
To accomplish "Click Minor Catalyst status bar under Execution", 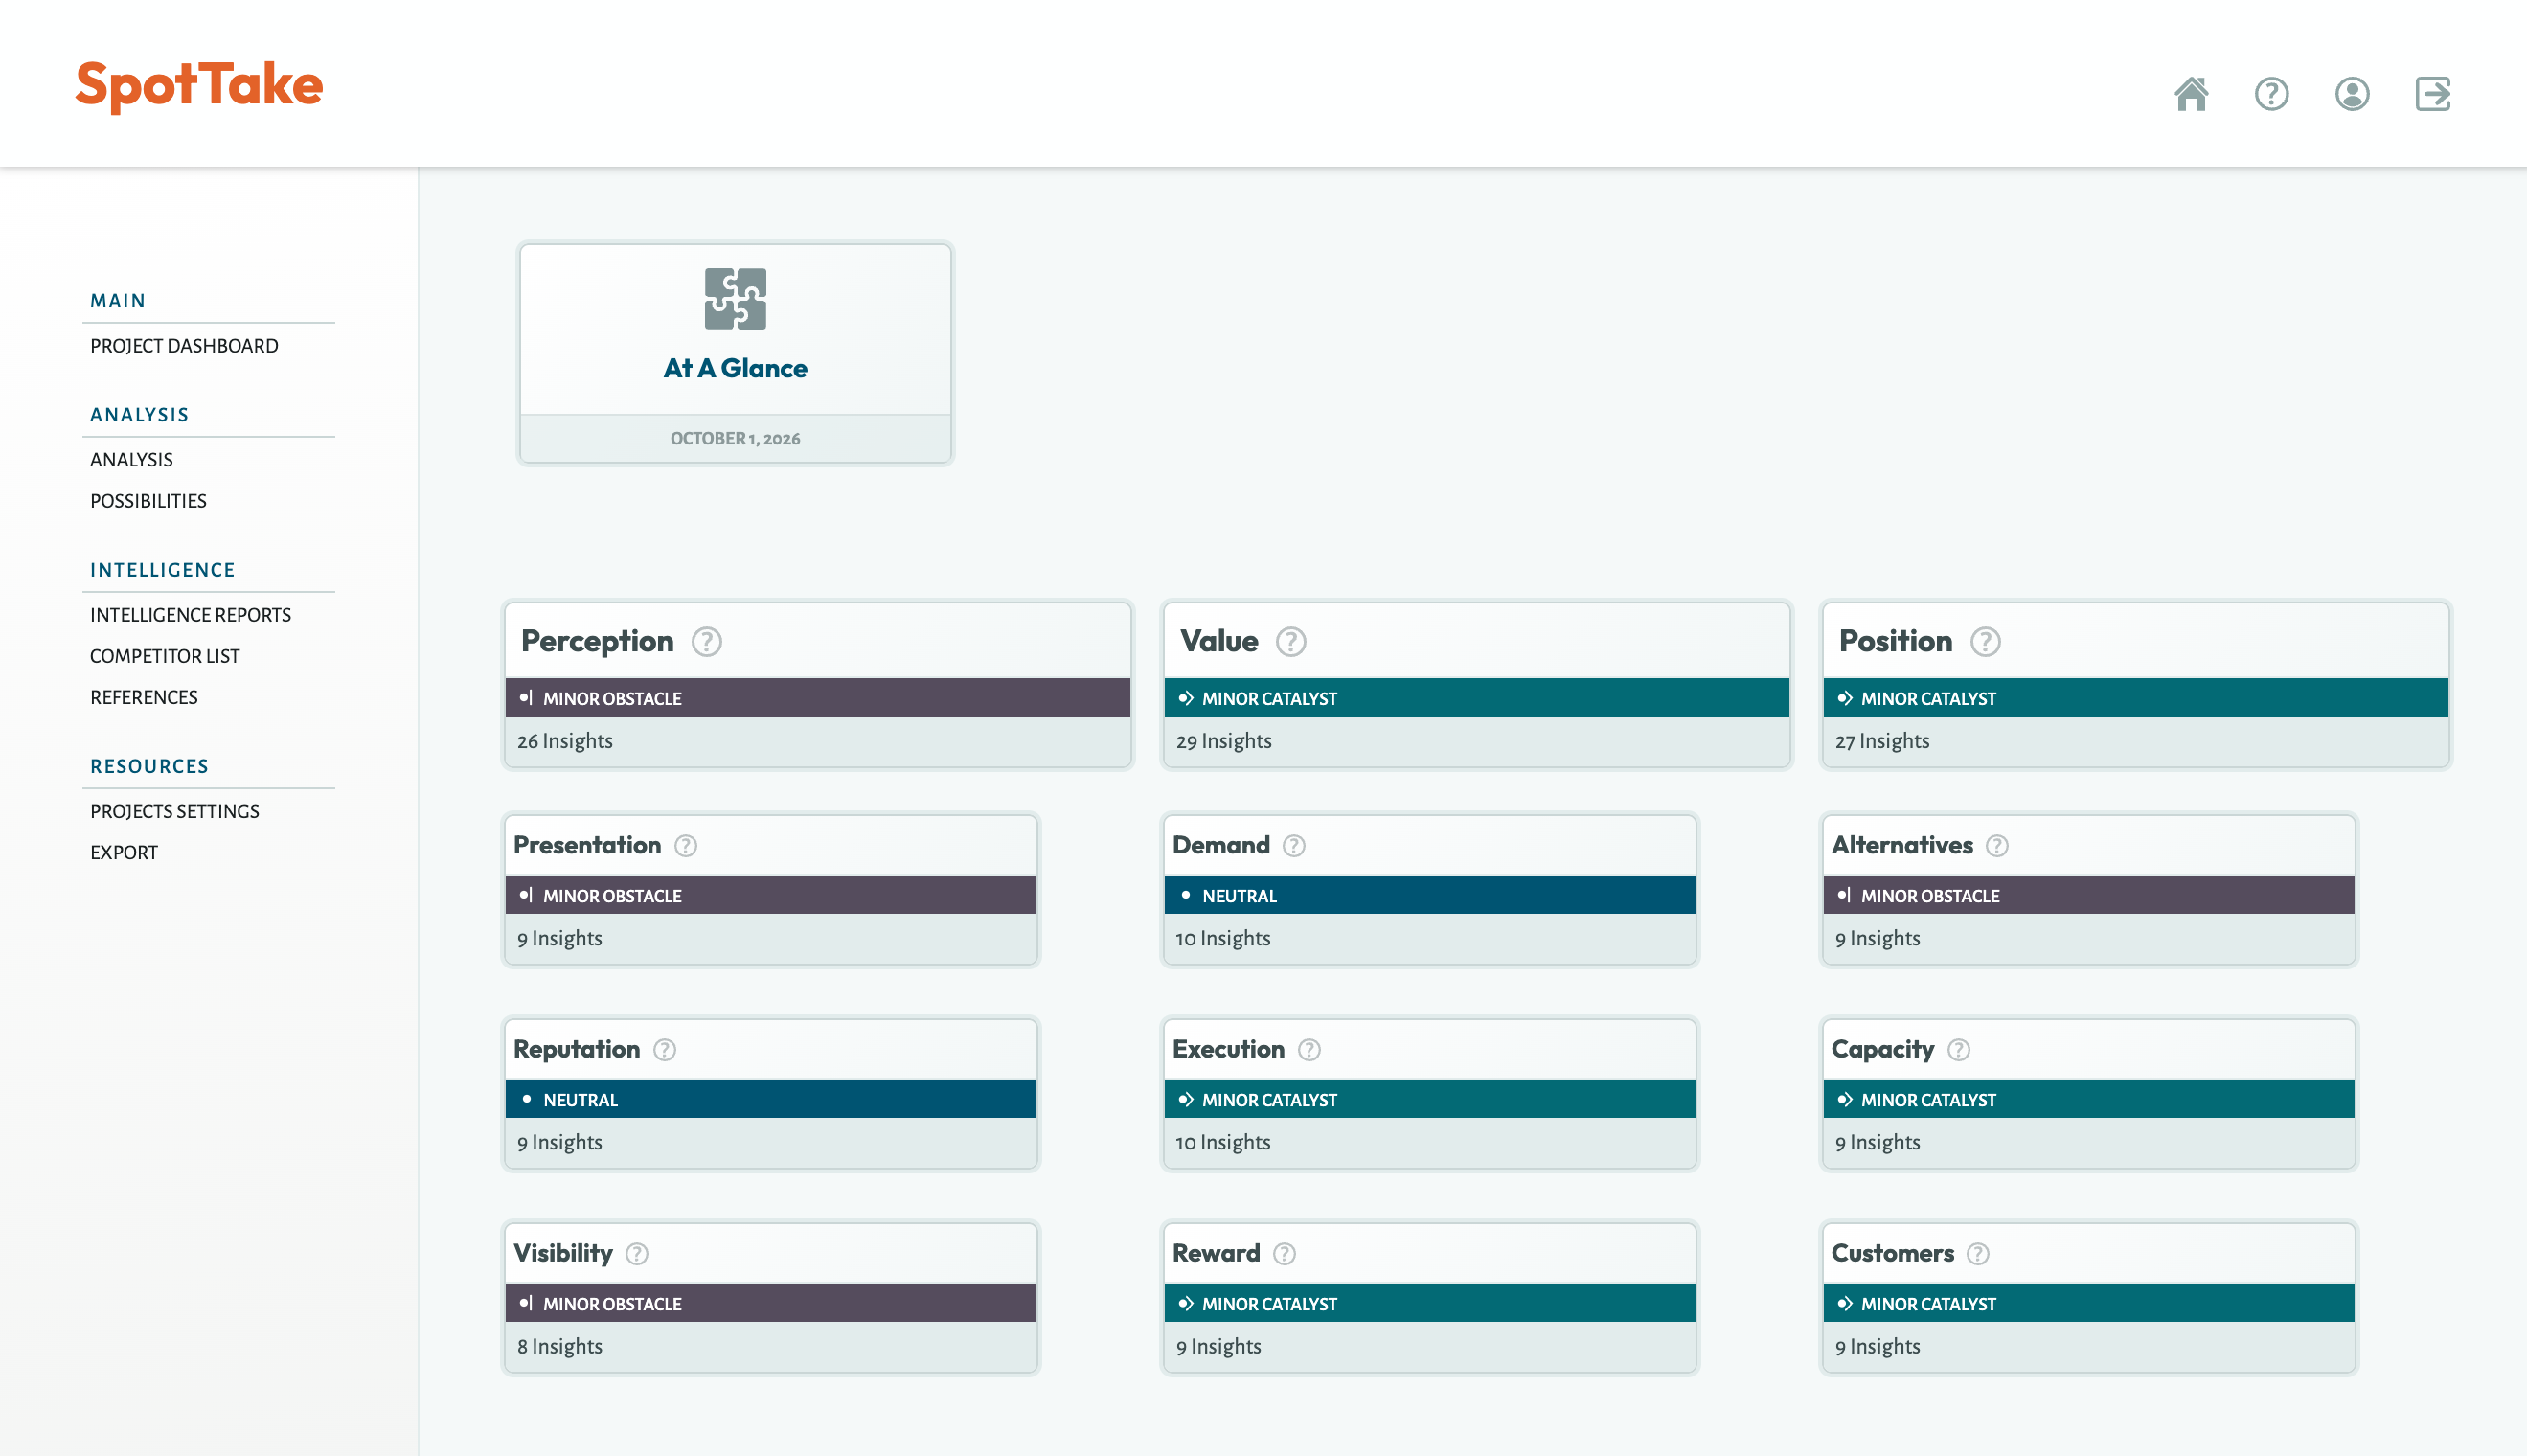I will click(x=1429, y=1099).
